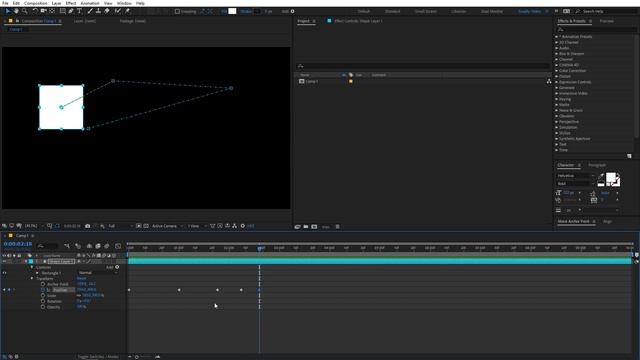Select the Roto Brush tool
The image size is (640, 360).
pos(118,11)
